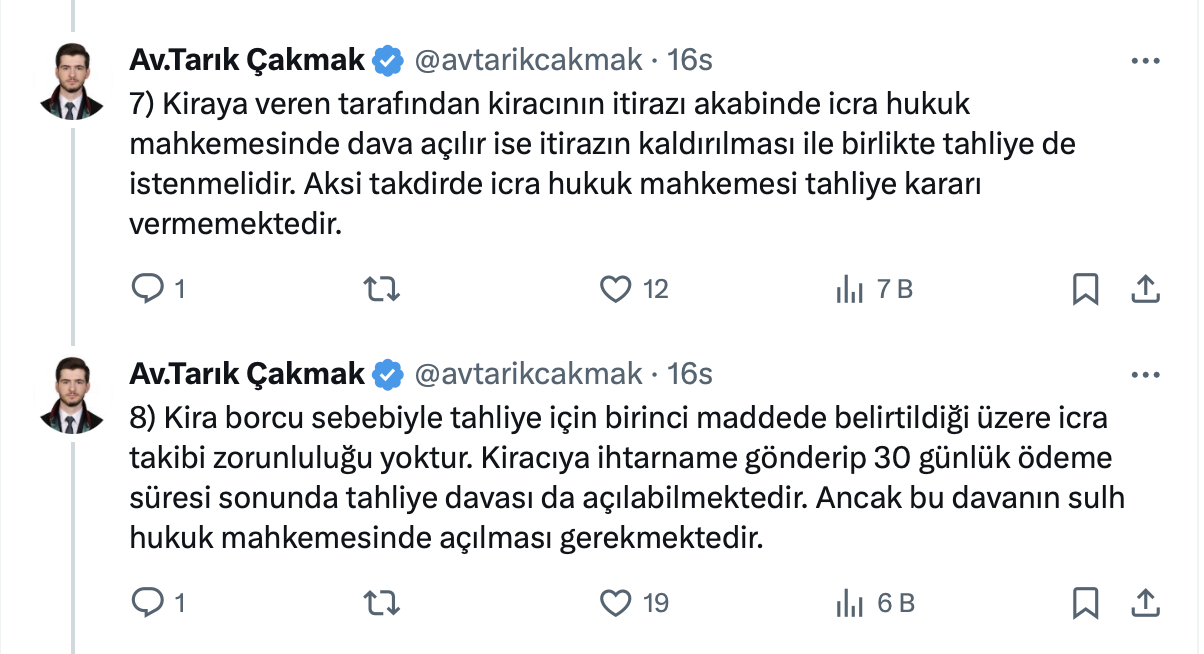Retweet the tweet starting with 8)
This screenshot has height=654, width=1204.
(x=381, y=602)
